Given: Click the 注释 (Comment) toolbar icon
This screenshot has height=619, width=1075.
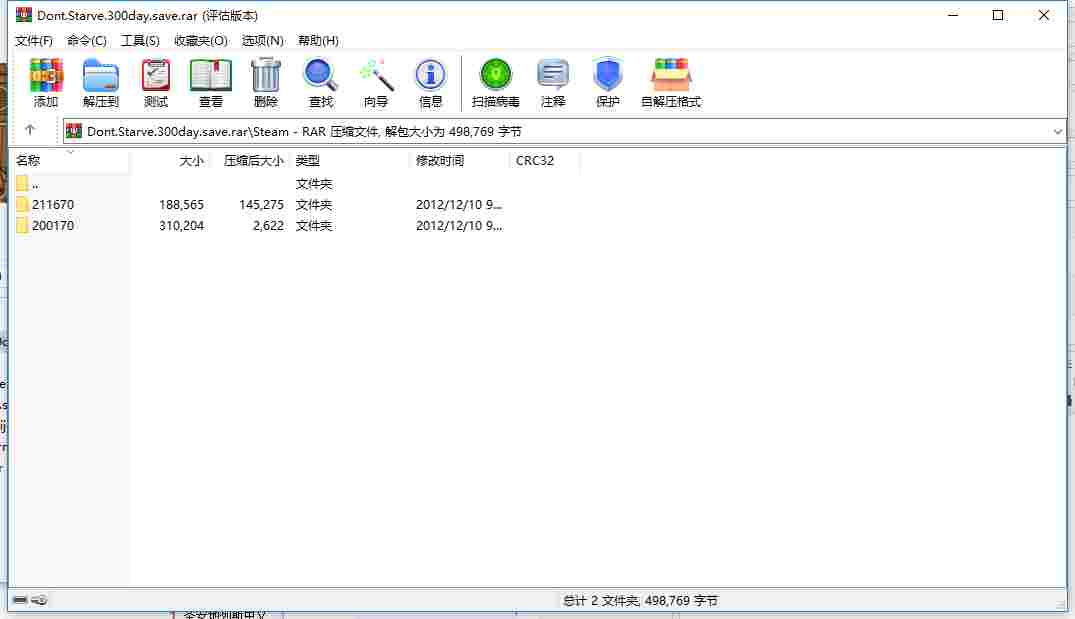Looking at the screenshot, I should 553,75.
